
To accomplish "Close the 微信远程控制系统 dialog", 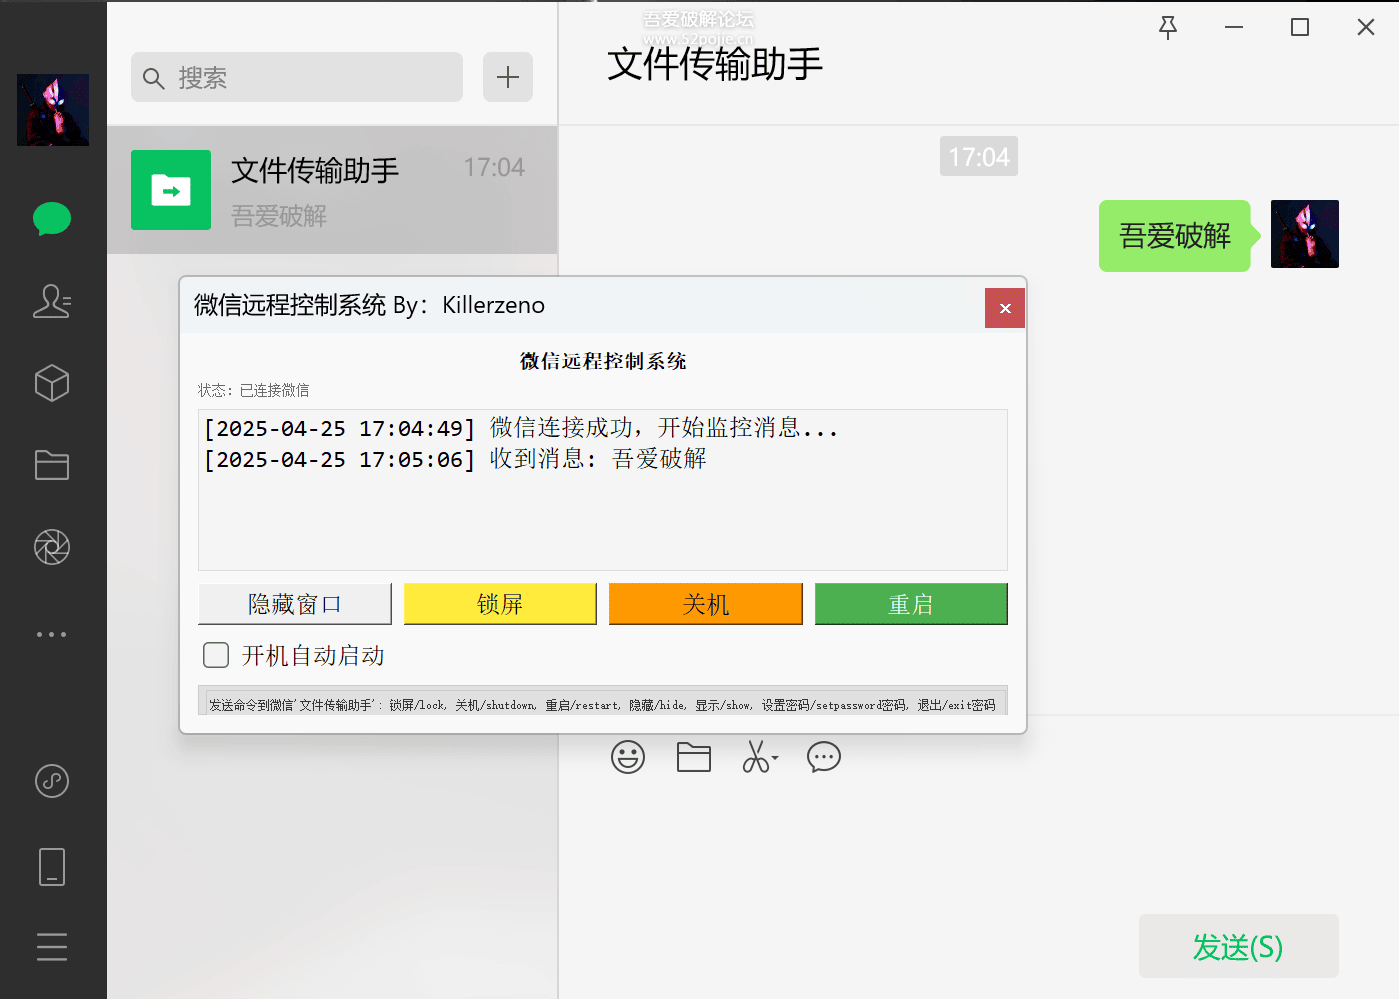I will pos(1005,308).
